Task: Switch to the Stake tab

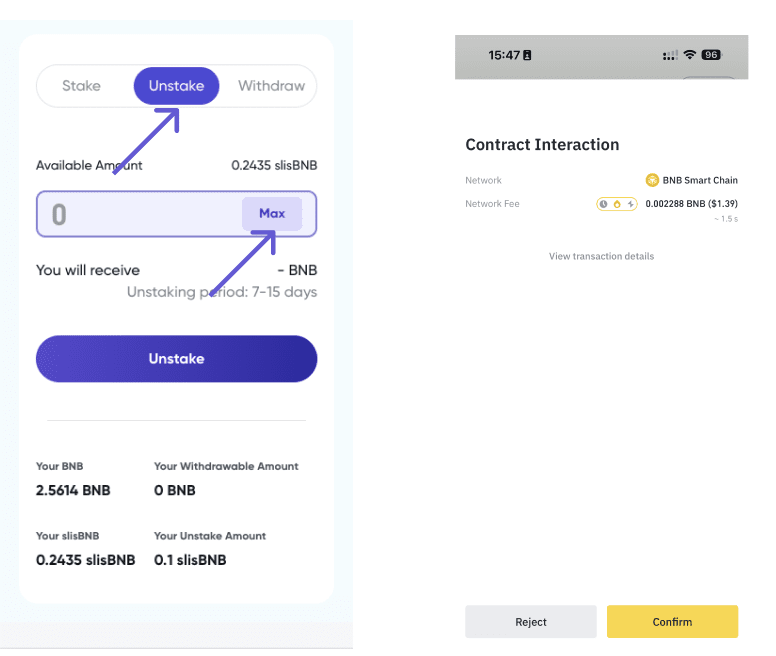Action: (x=81, y=86)
